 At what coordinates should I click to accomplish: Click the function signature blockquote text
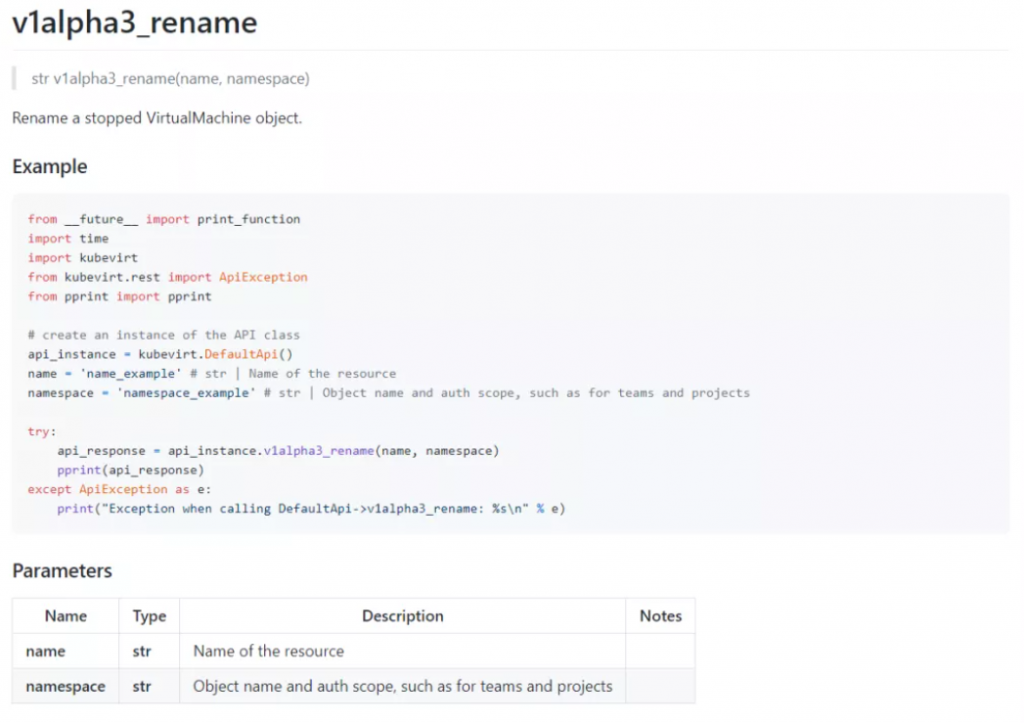point(170,78)
